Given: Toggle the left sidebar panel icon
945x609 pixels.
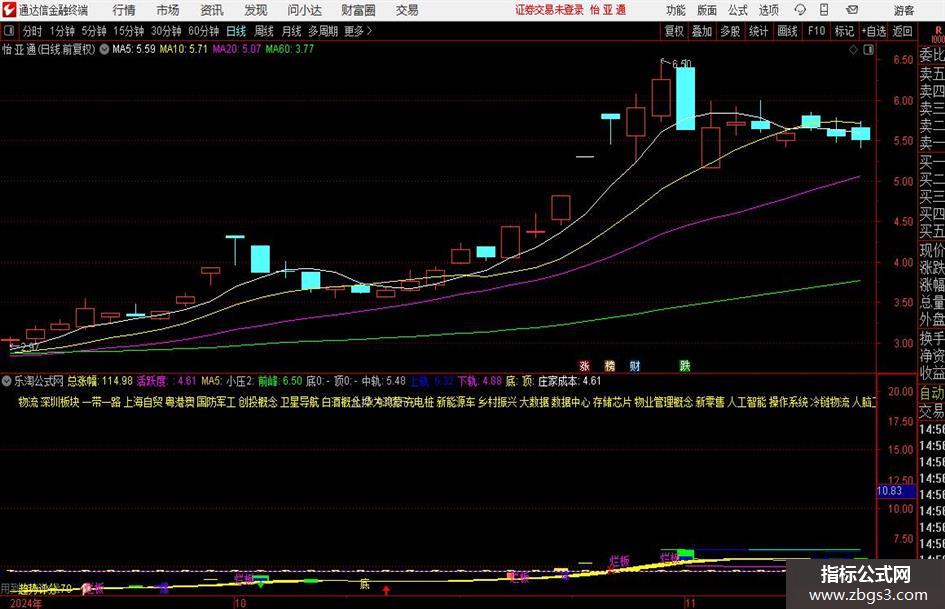Looking at the screenshot, I should 9,31.
